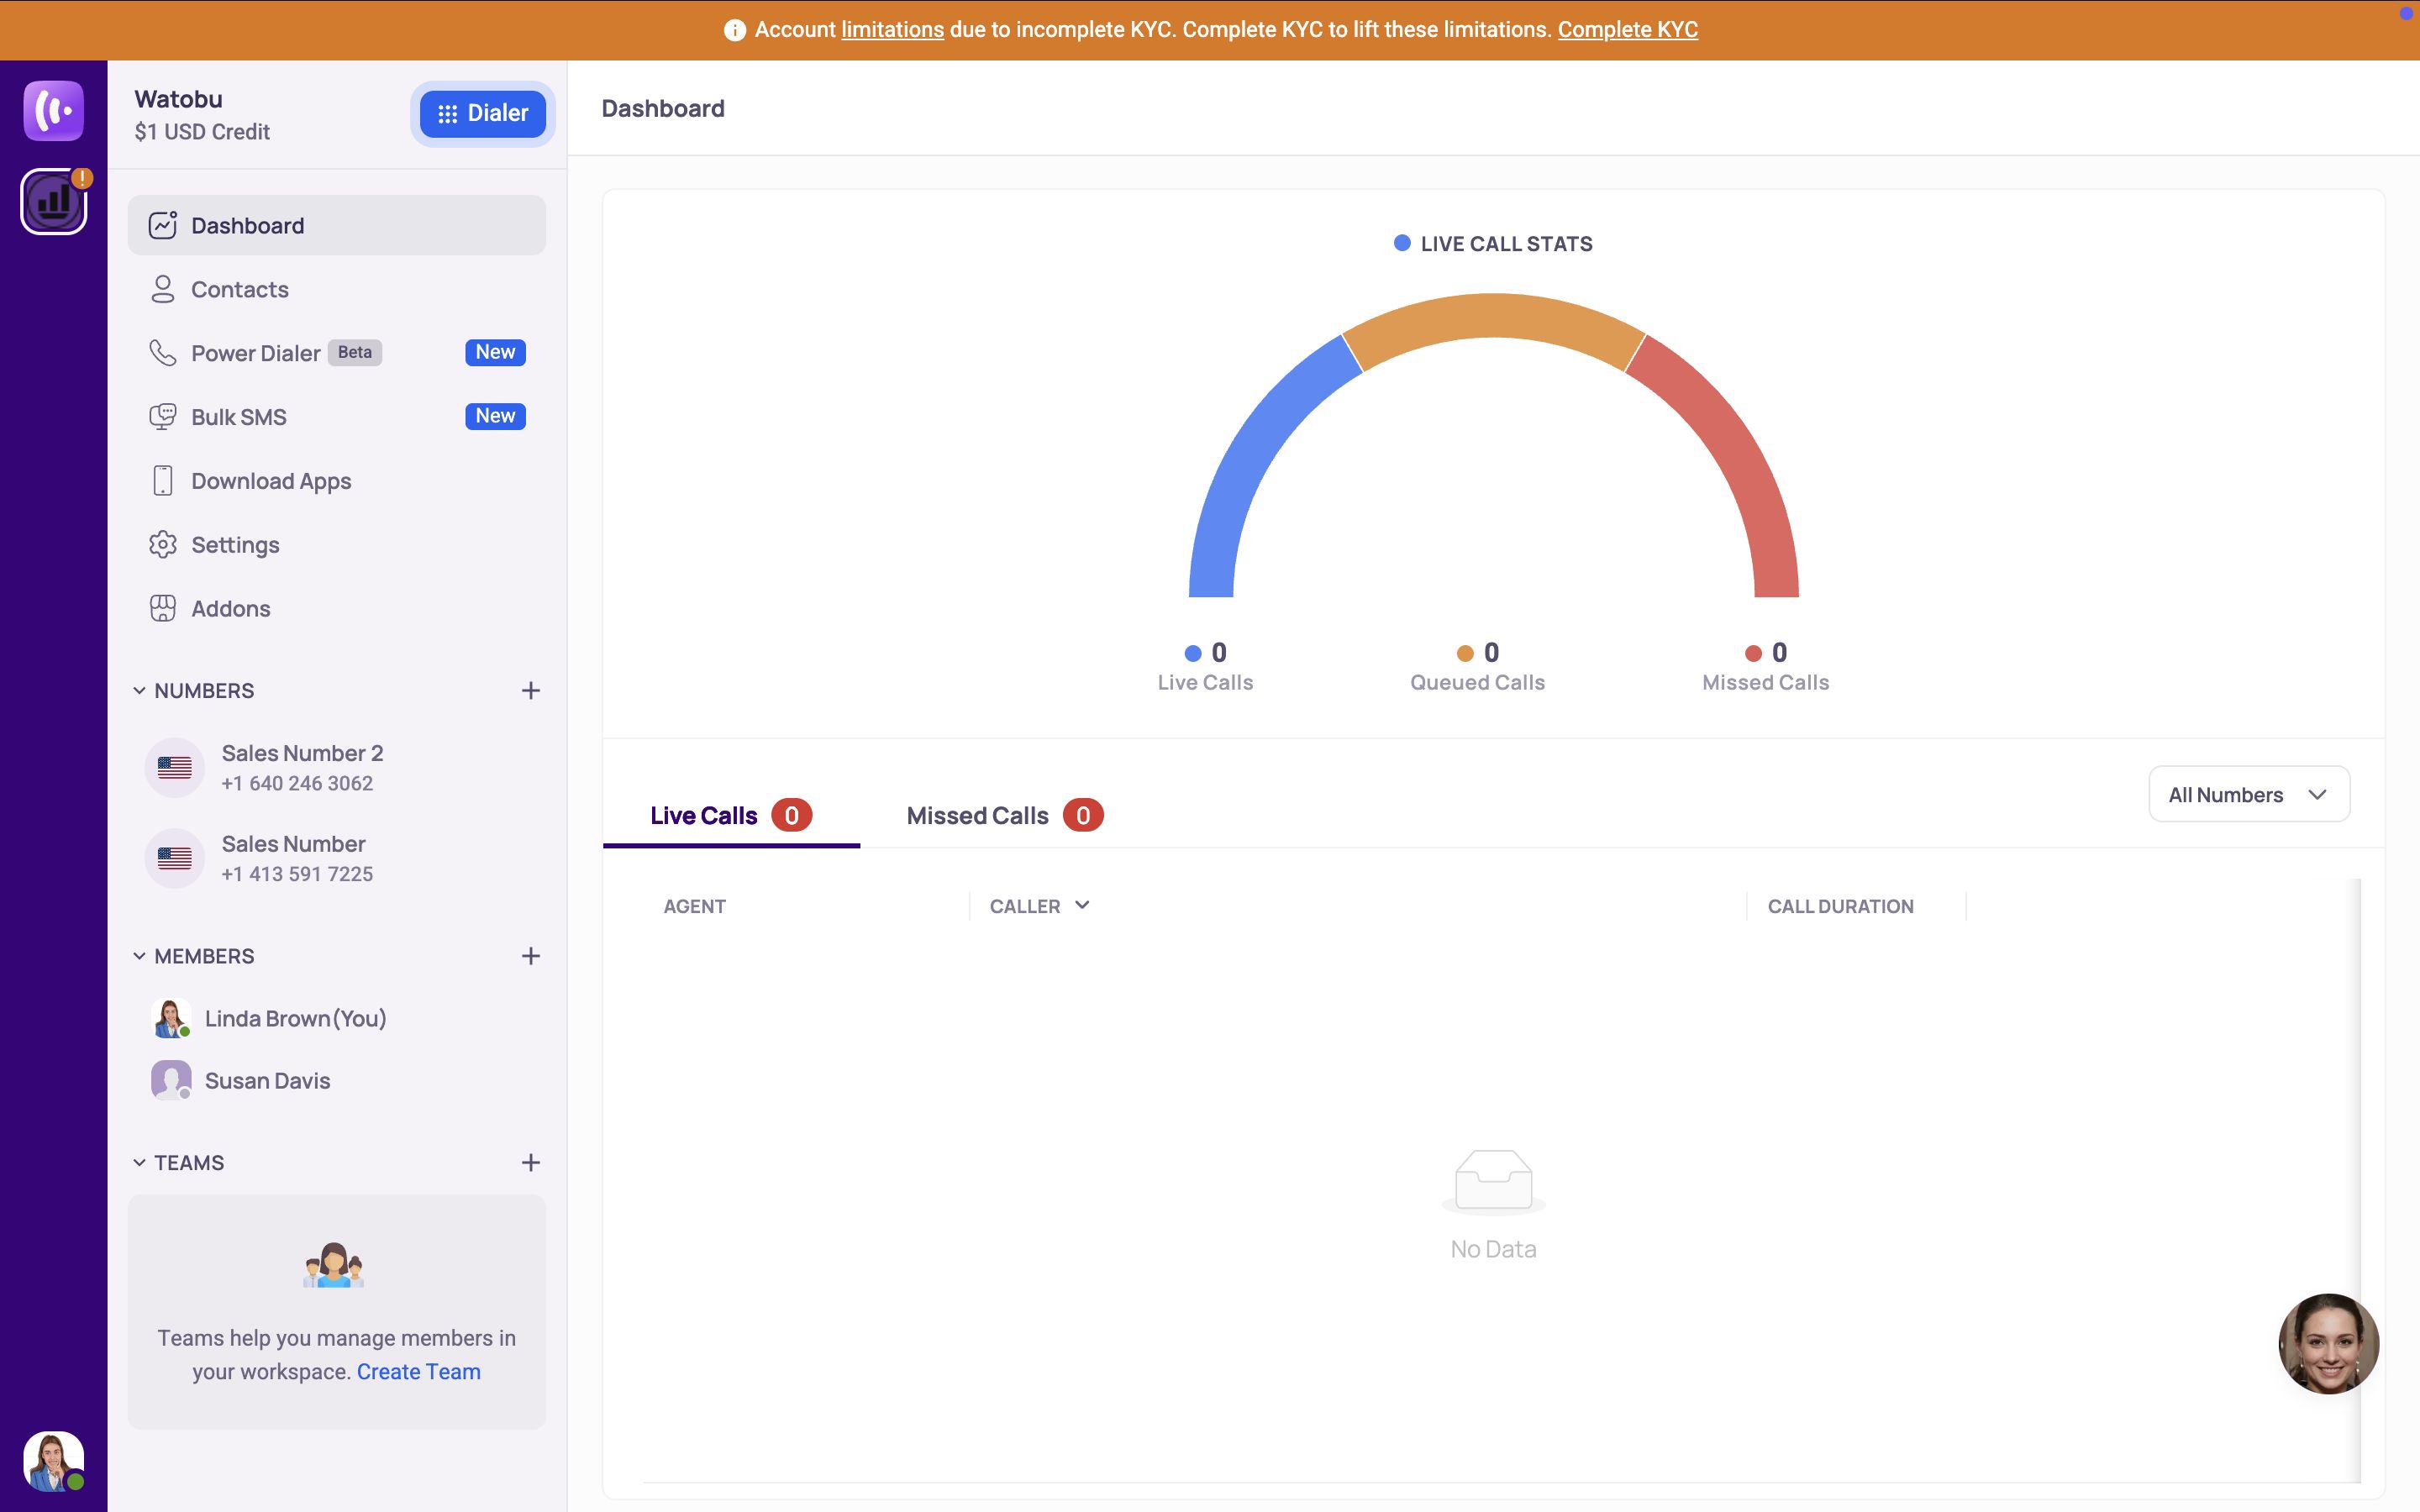Go to Power Dialer in the sidebar menu
The height and width of the screenshot is (1512, 2420).
pyautogui.click(x=336, y=353)
